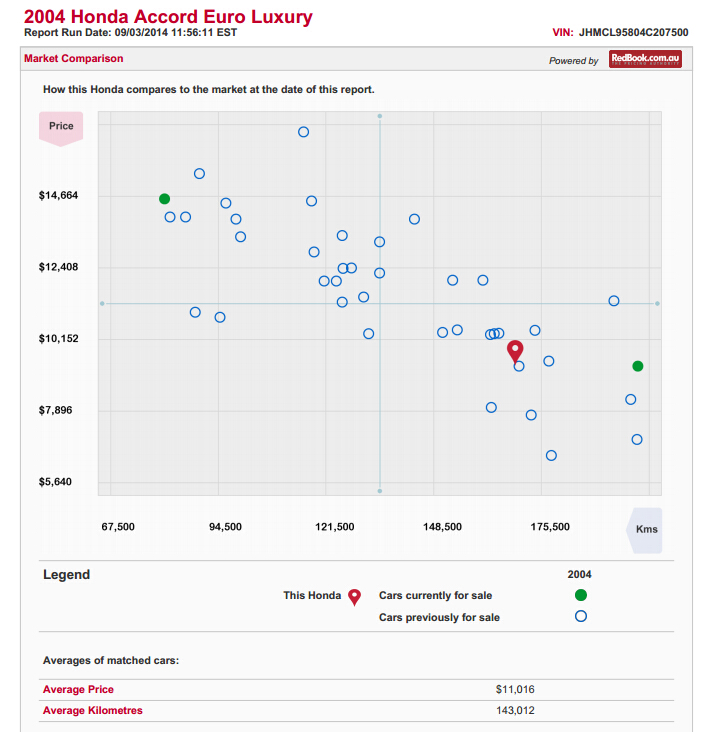The width and height of the screenshot is (707, 732).
Task: Open the Average Kilometres link
Action: [x=92, y=711]
